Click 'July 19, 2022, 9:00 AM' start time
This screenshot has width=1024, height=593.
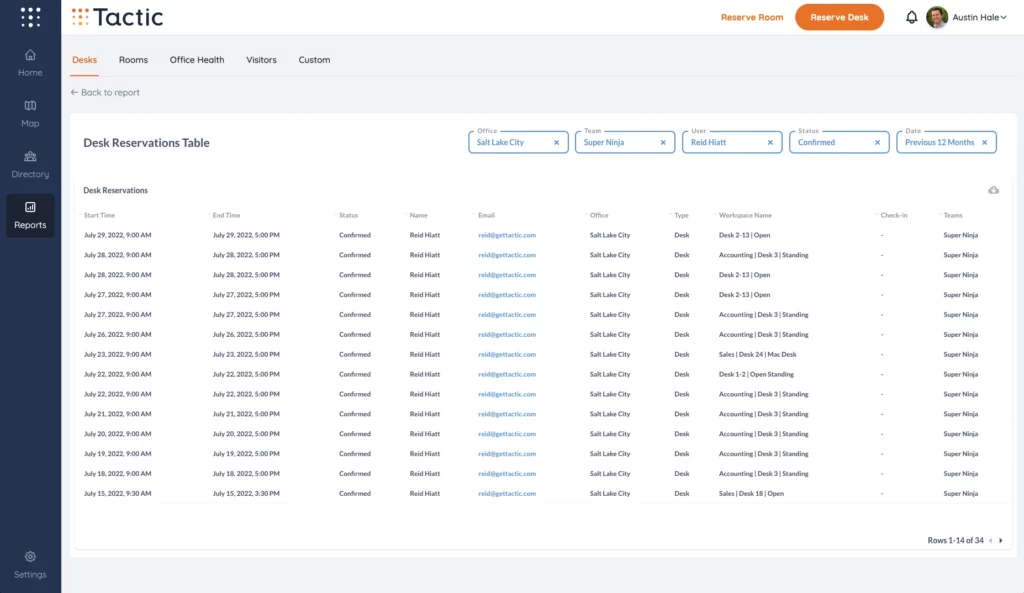tap(118, 454)
